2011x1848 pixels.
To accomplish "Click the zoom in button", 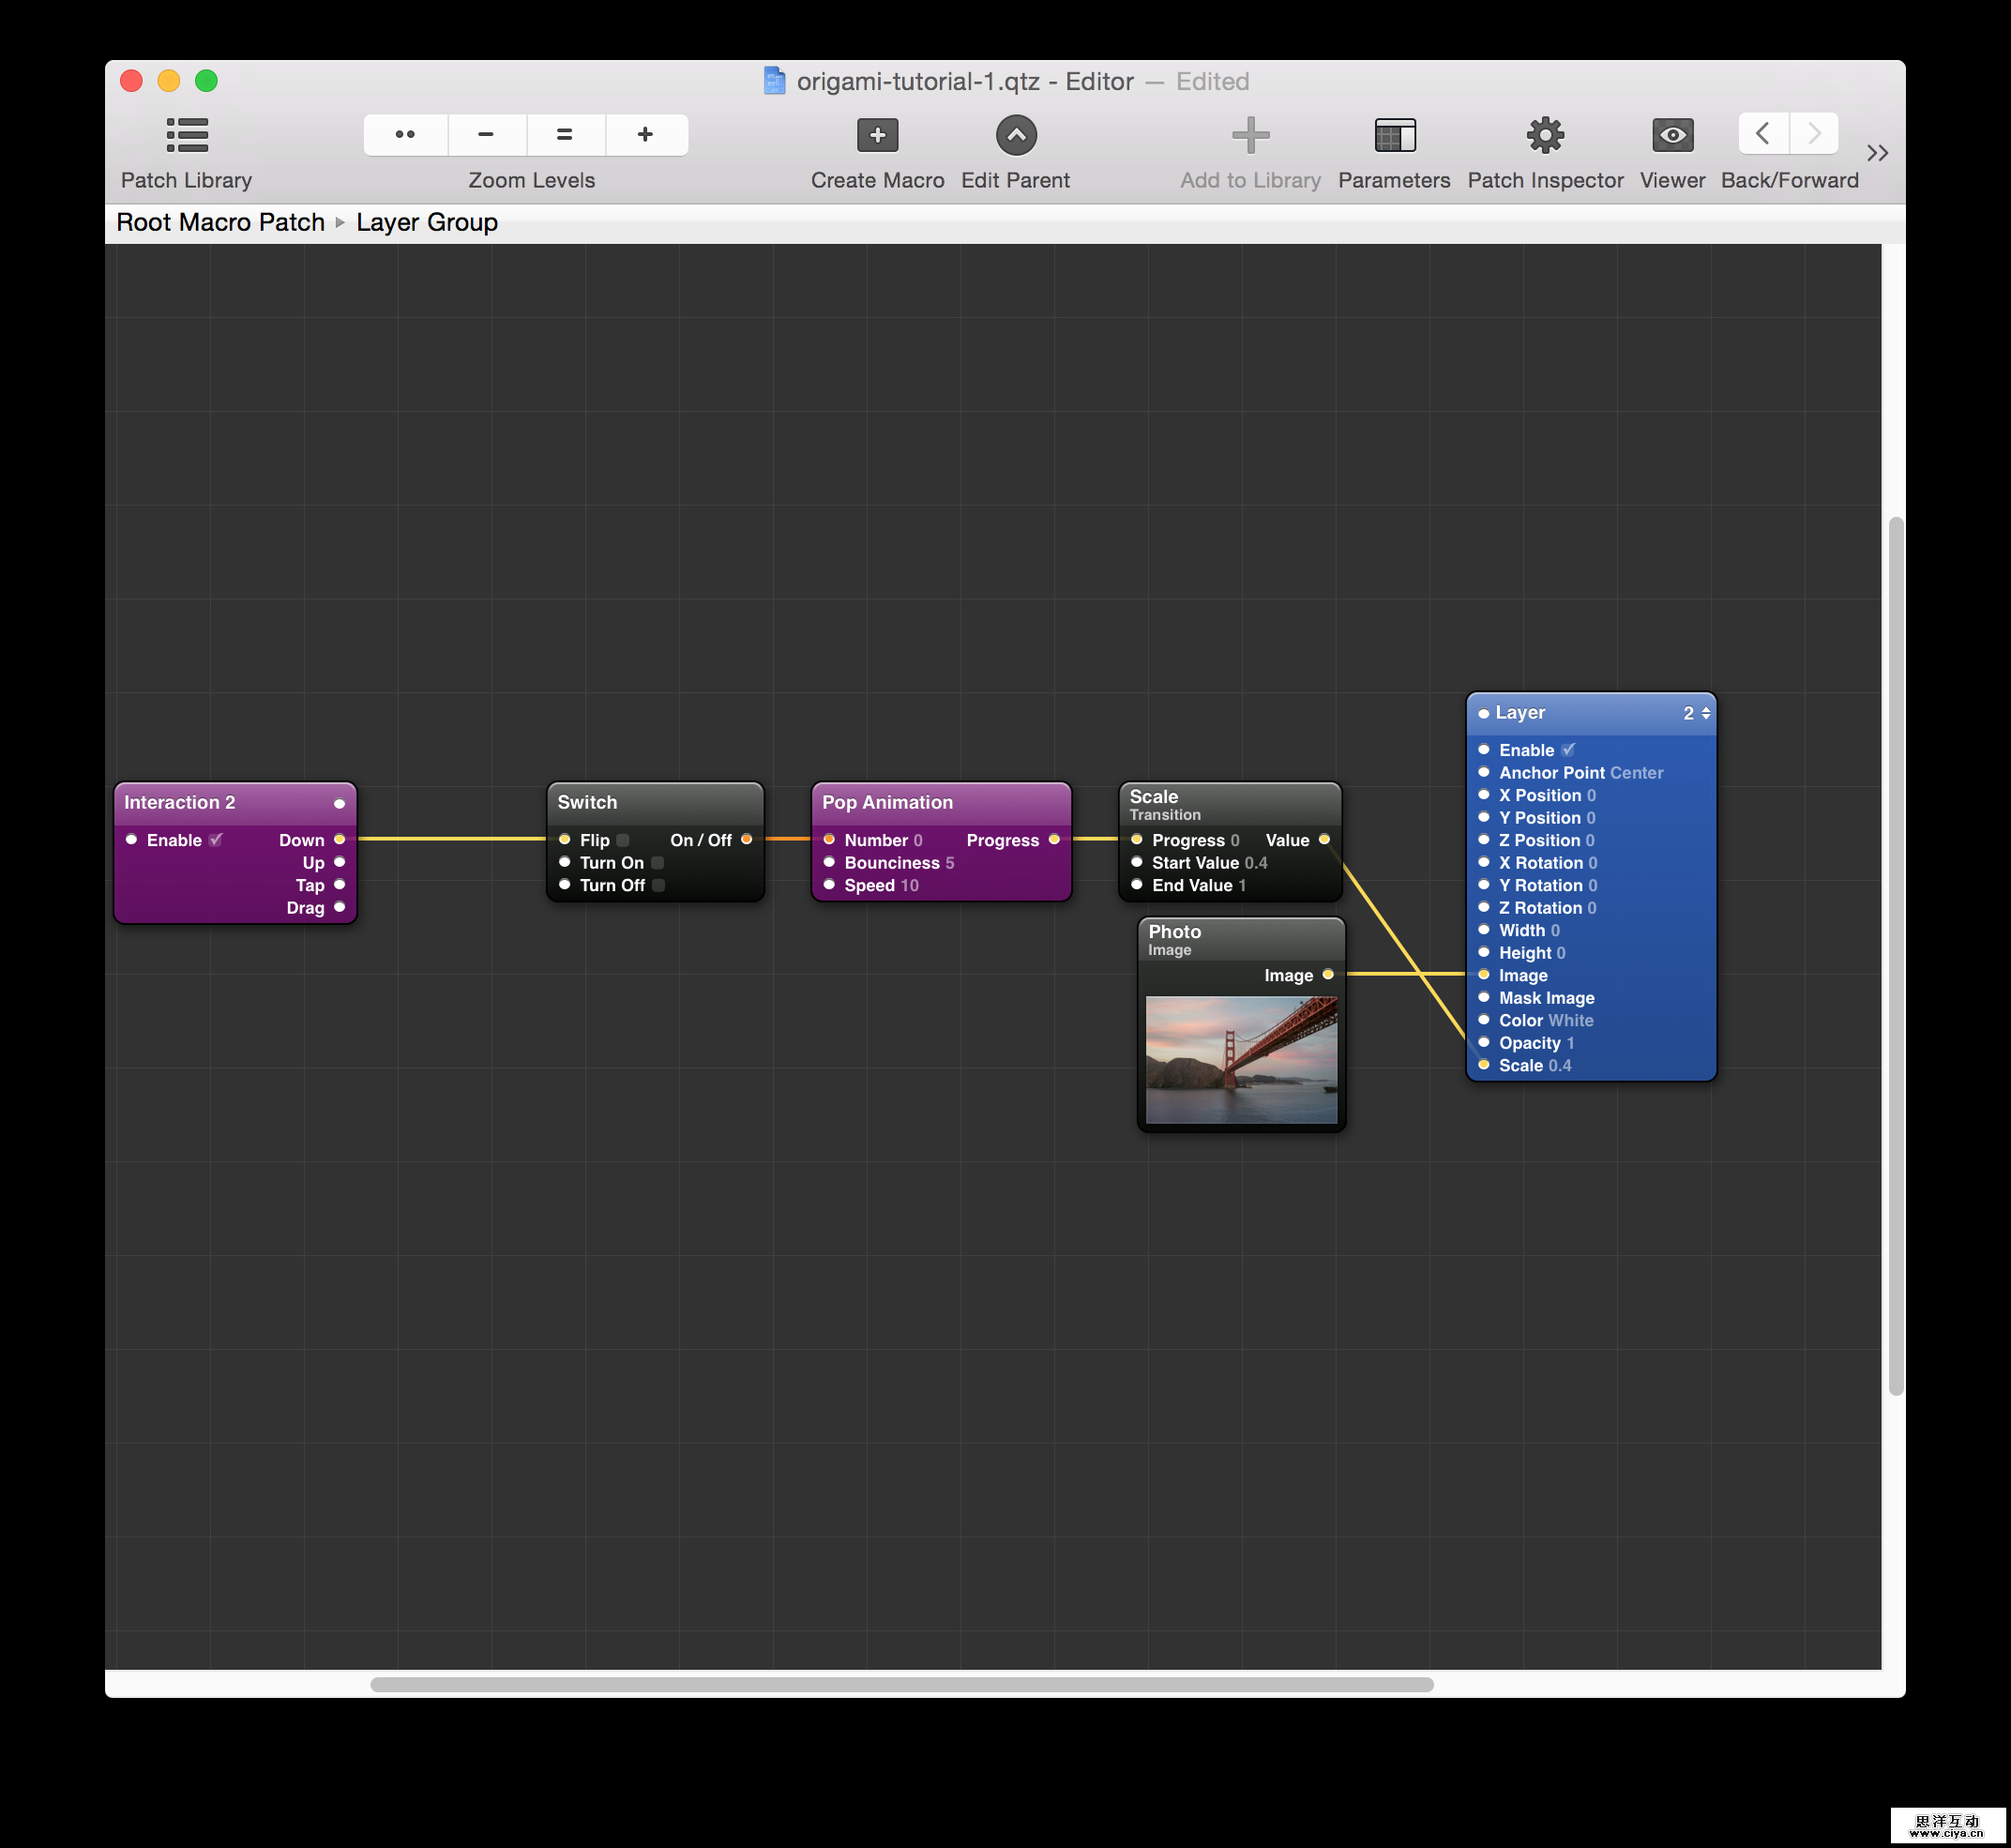I will pos(645,134).
